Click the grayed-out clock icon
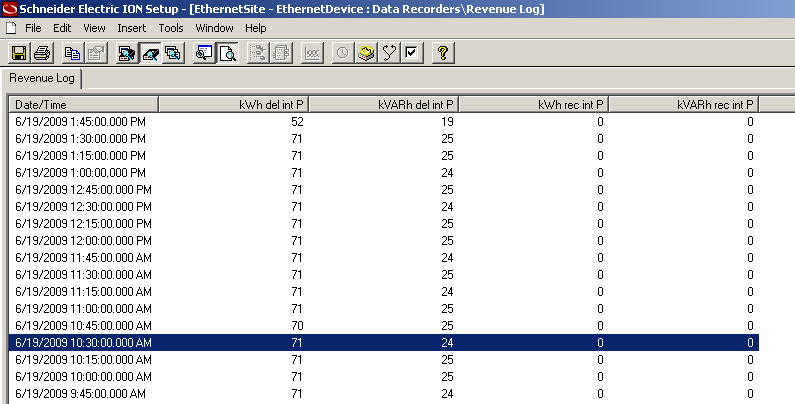 pyautogui.click(x=343, y=53)
